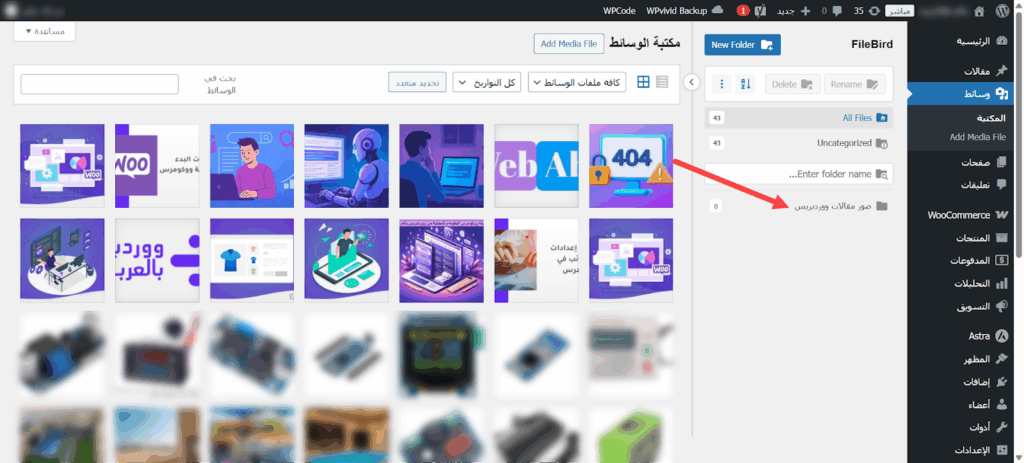Screen dimensions: 1024x463
Task: Open FileBird three-dots more options
Action: (722, 84)
